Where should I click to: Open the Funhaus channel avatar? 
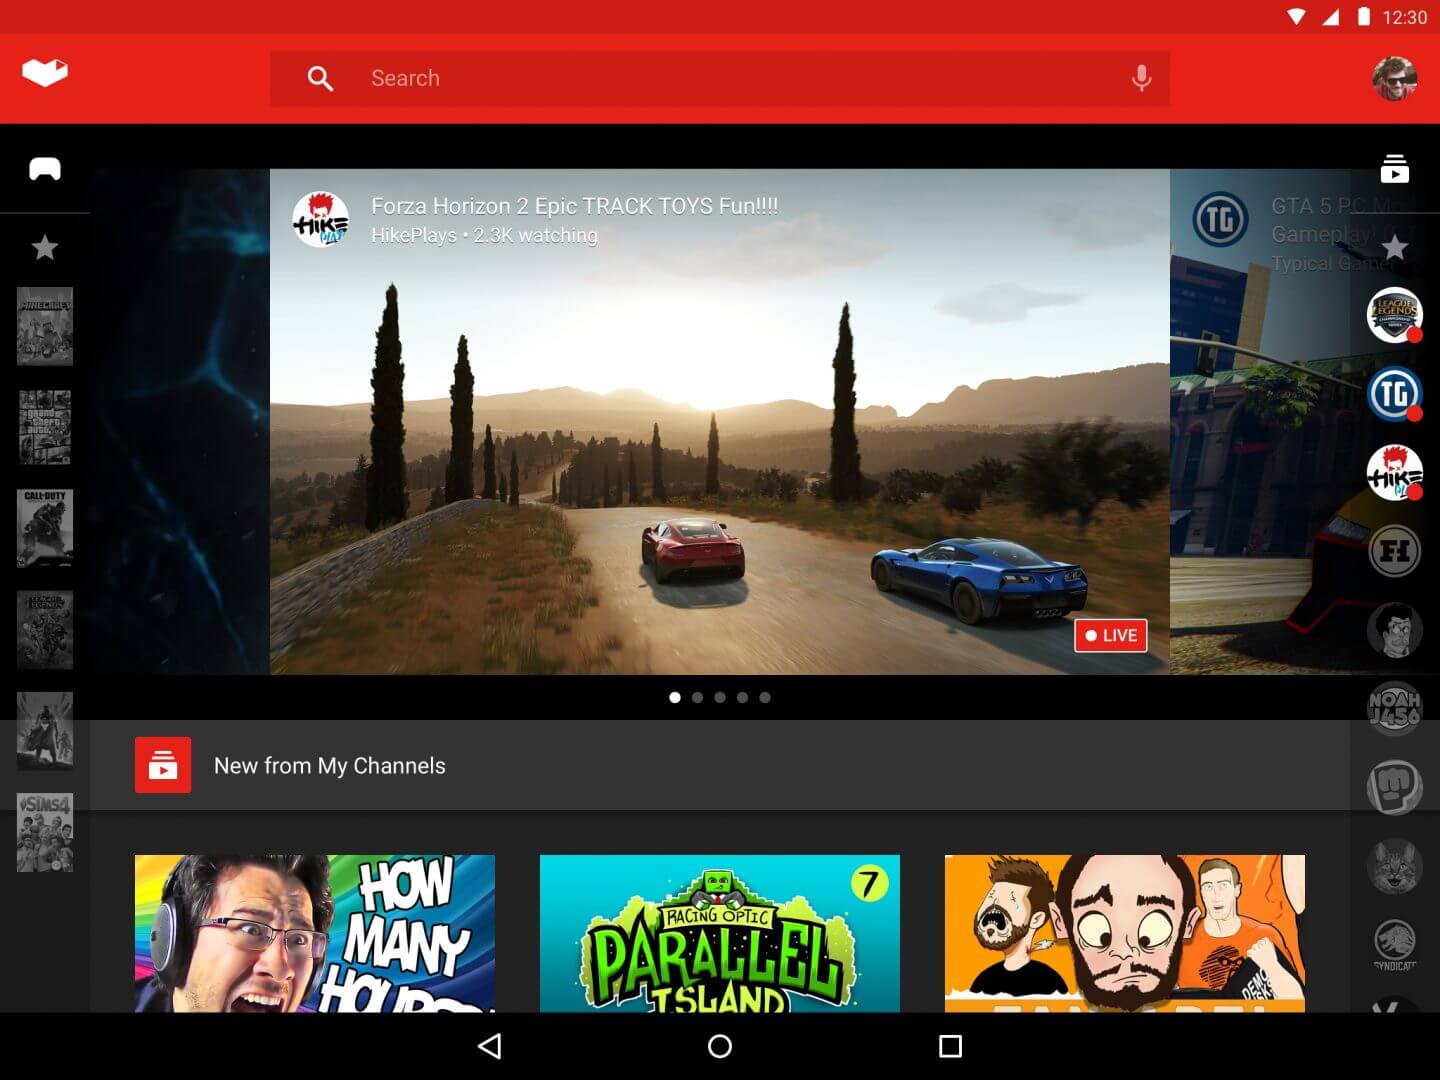click(1395, 551)
